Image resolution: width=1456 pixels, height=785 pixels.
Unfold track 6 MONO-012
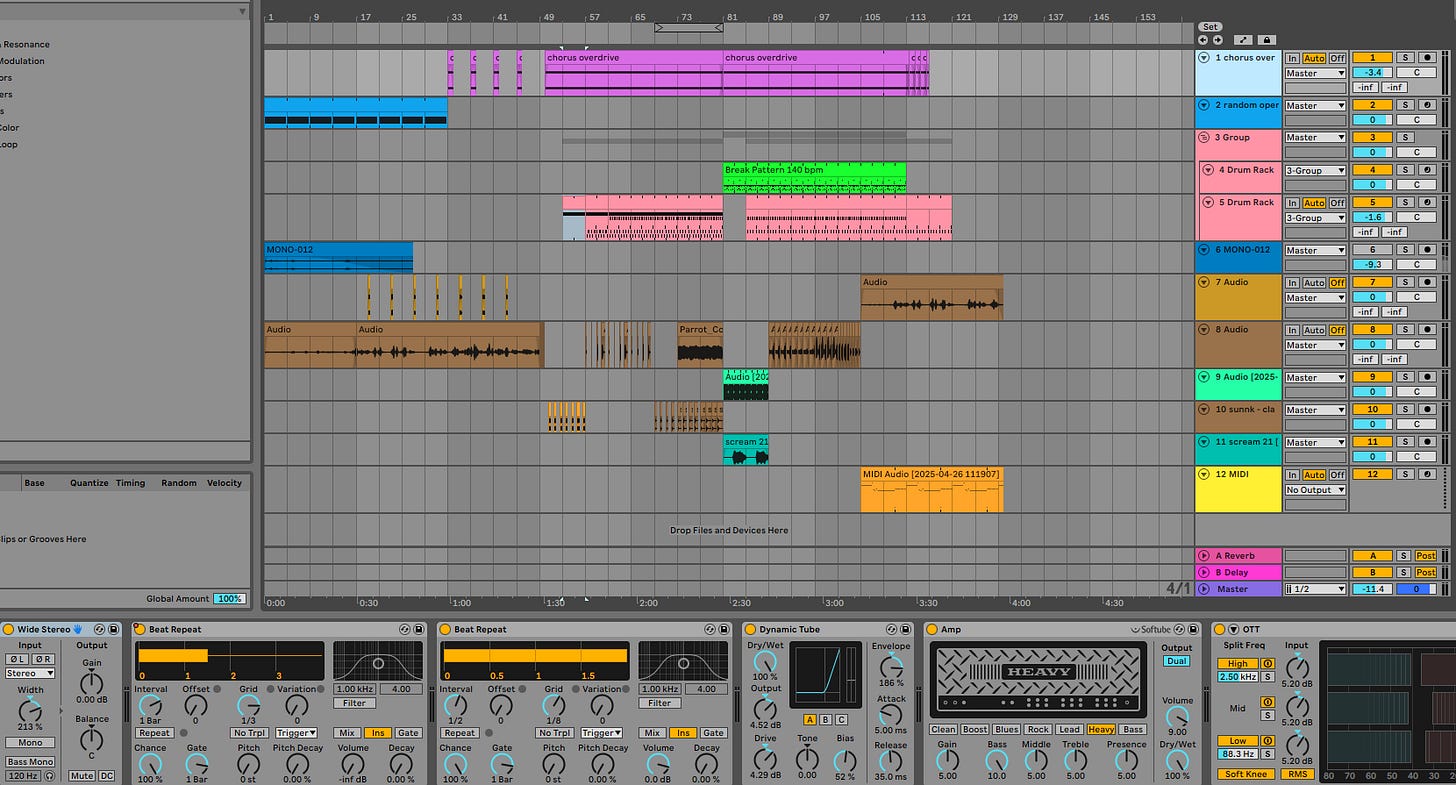[x=1204, y=250]
